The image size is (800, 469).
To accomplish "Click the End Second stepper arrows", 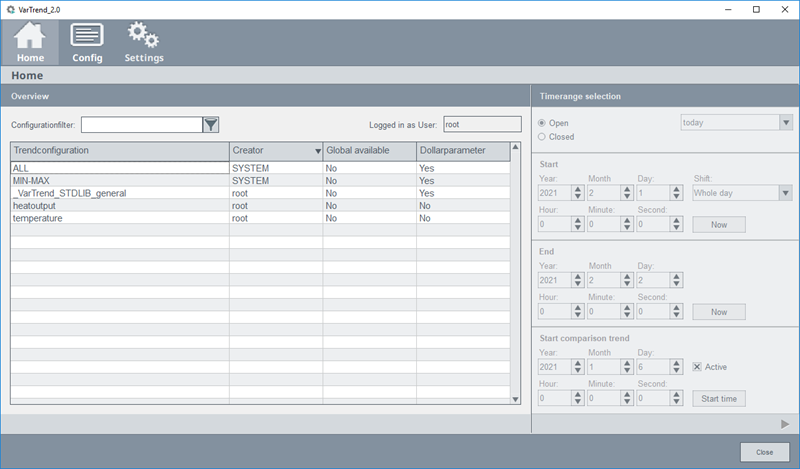I will (x=677, y=311).
